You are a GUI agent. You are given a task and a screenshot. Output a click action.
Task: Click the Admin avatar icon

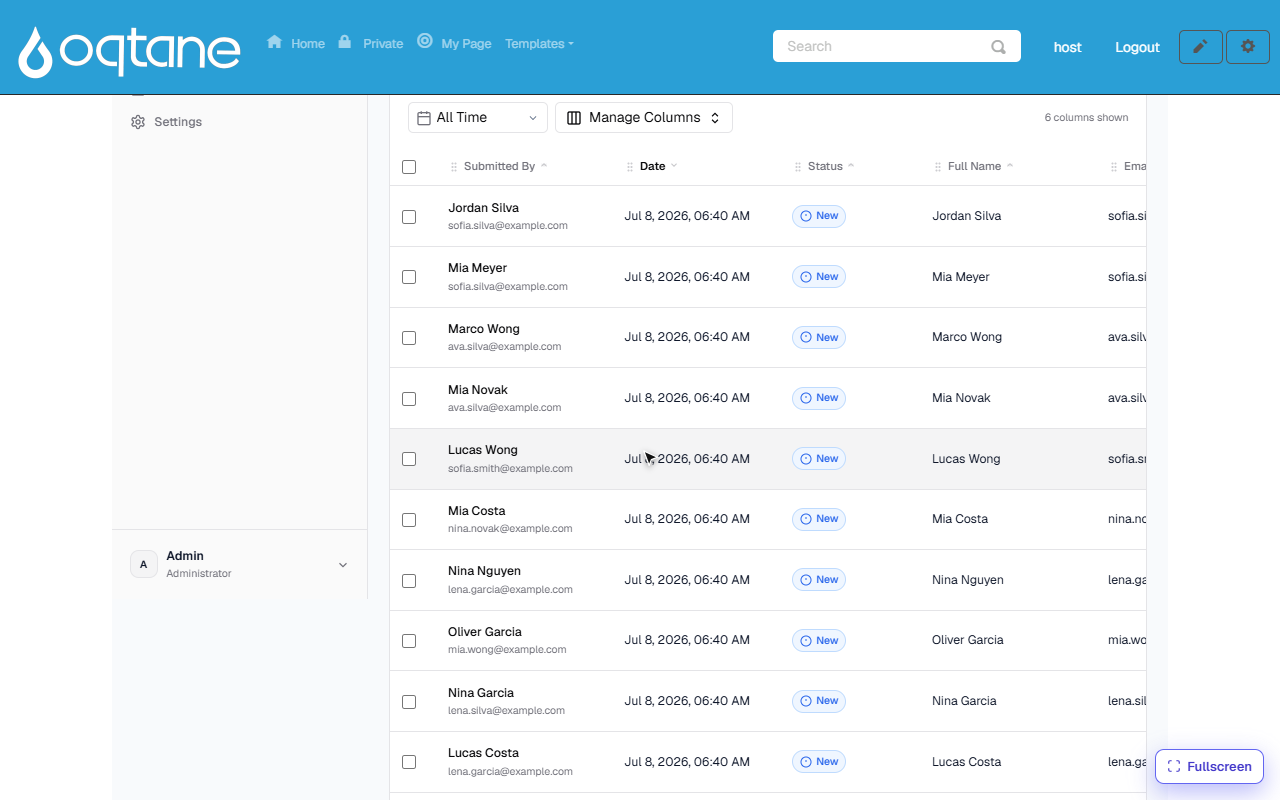144,564
